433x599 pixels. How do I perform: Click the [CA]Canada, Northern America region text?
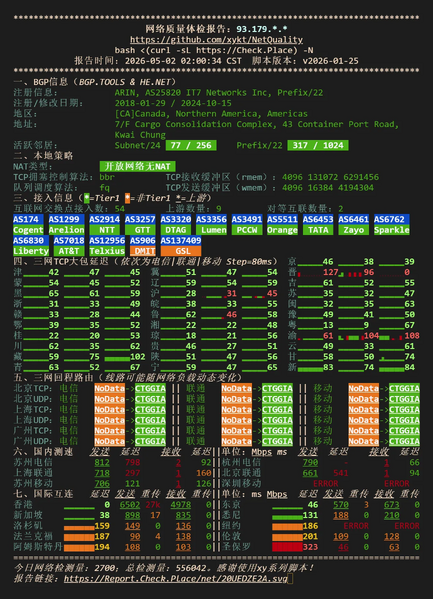pos(211,114)
